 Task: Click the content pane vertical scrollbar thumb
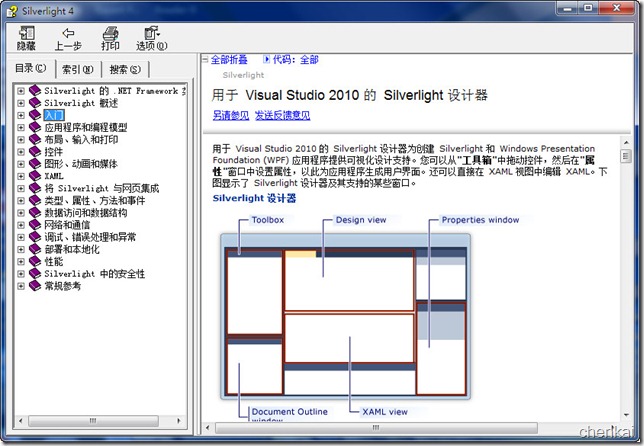tap(626, 156)
